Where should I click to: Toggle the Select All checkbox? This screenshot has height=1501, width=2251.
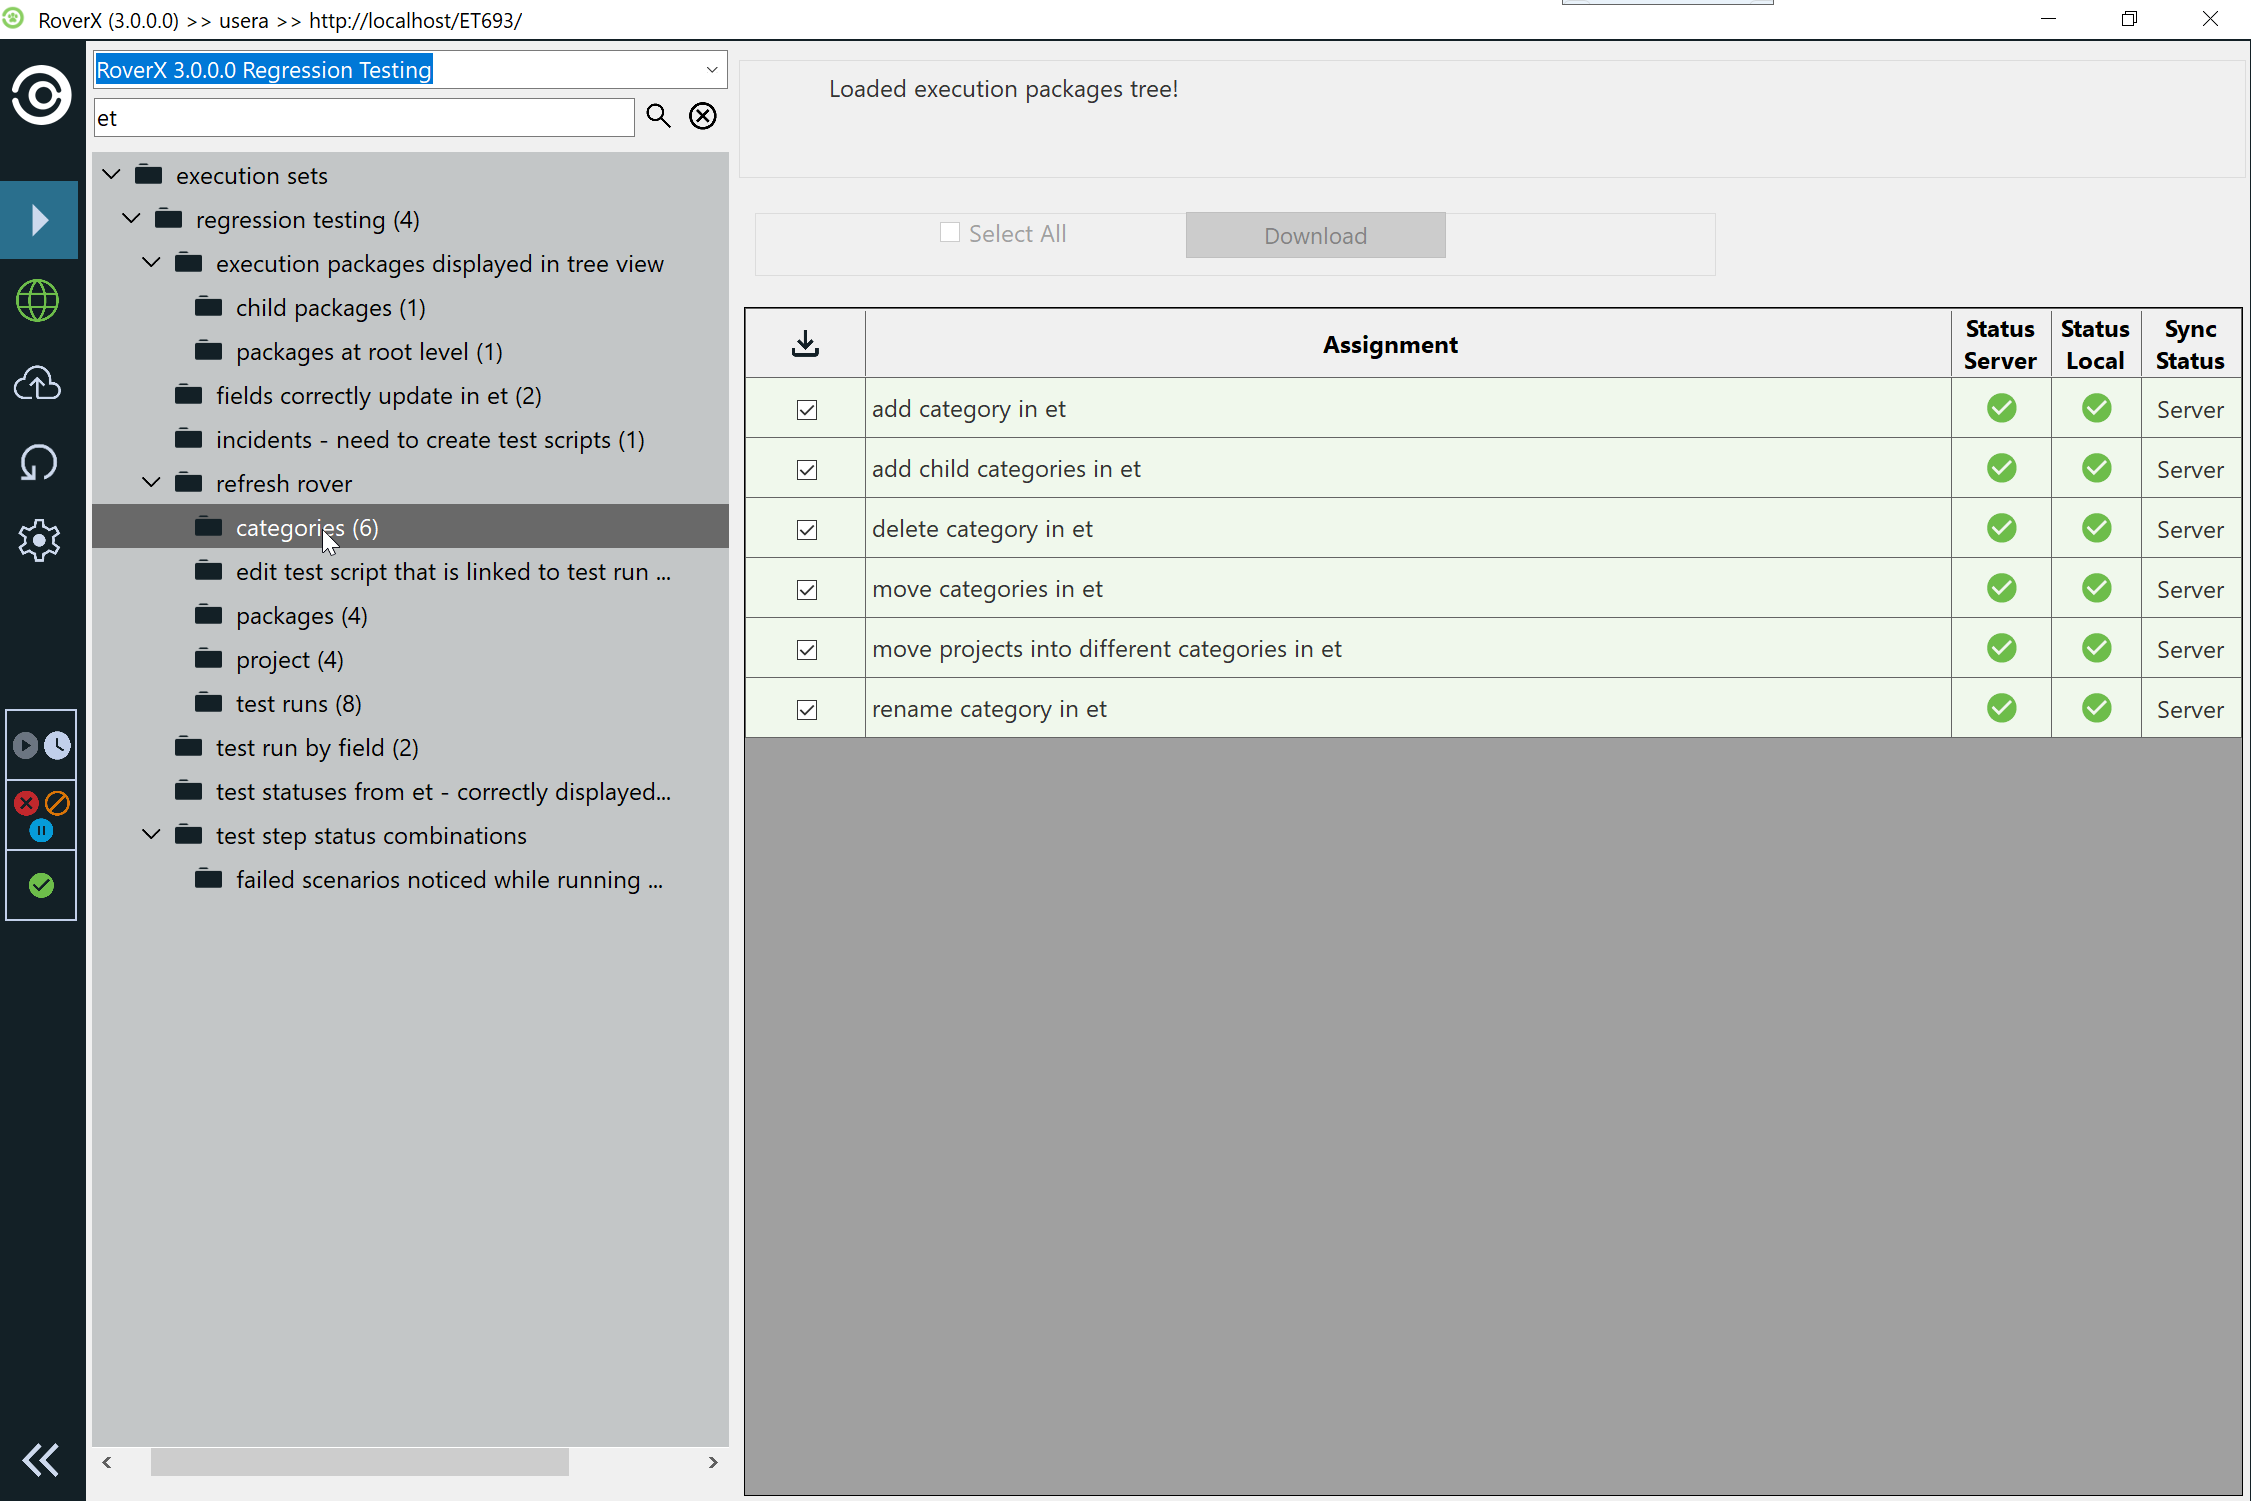coord(950,233)
